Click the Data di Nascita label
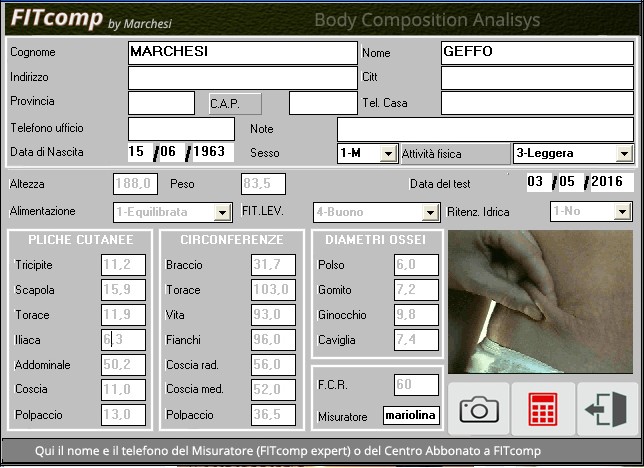 click(x=47, y=152)
